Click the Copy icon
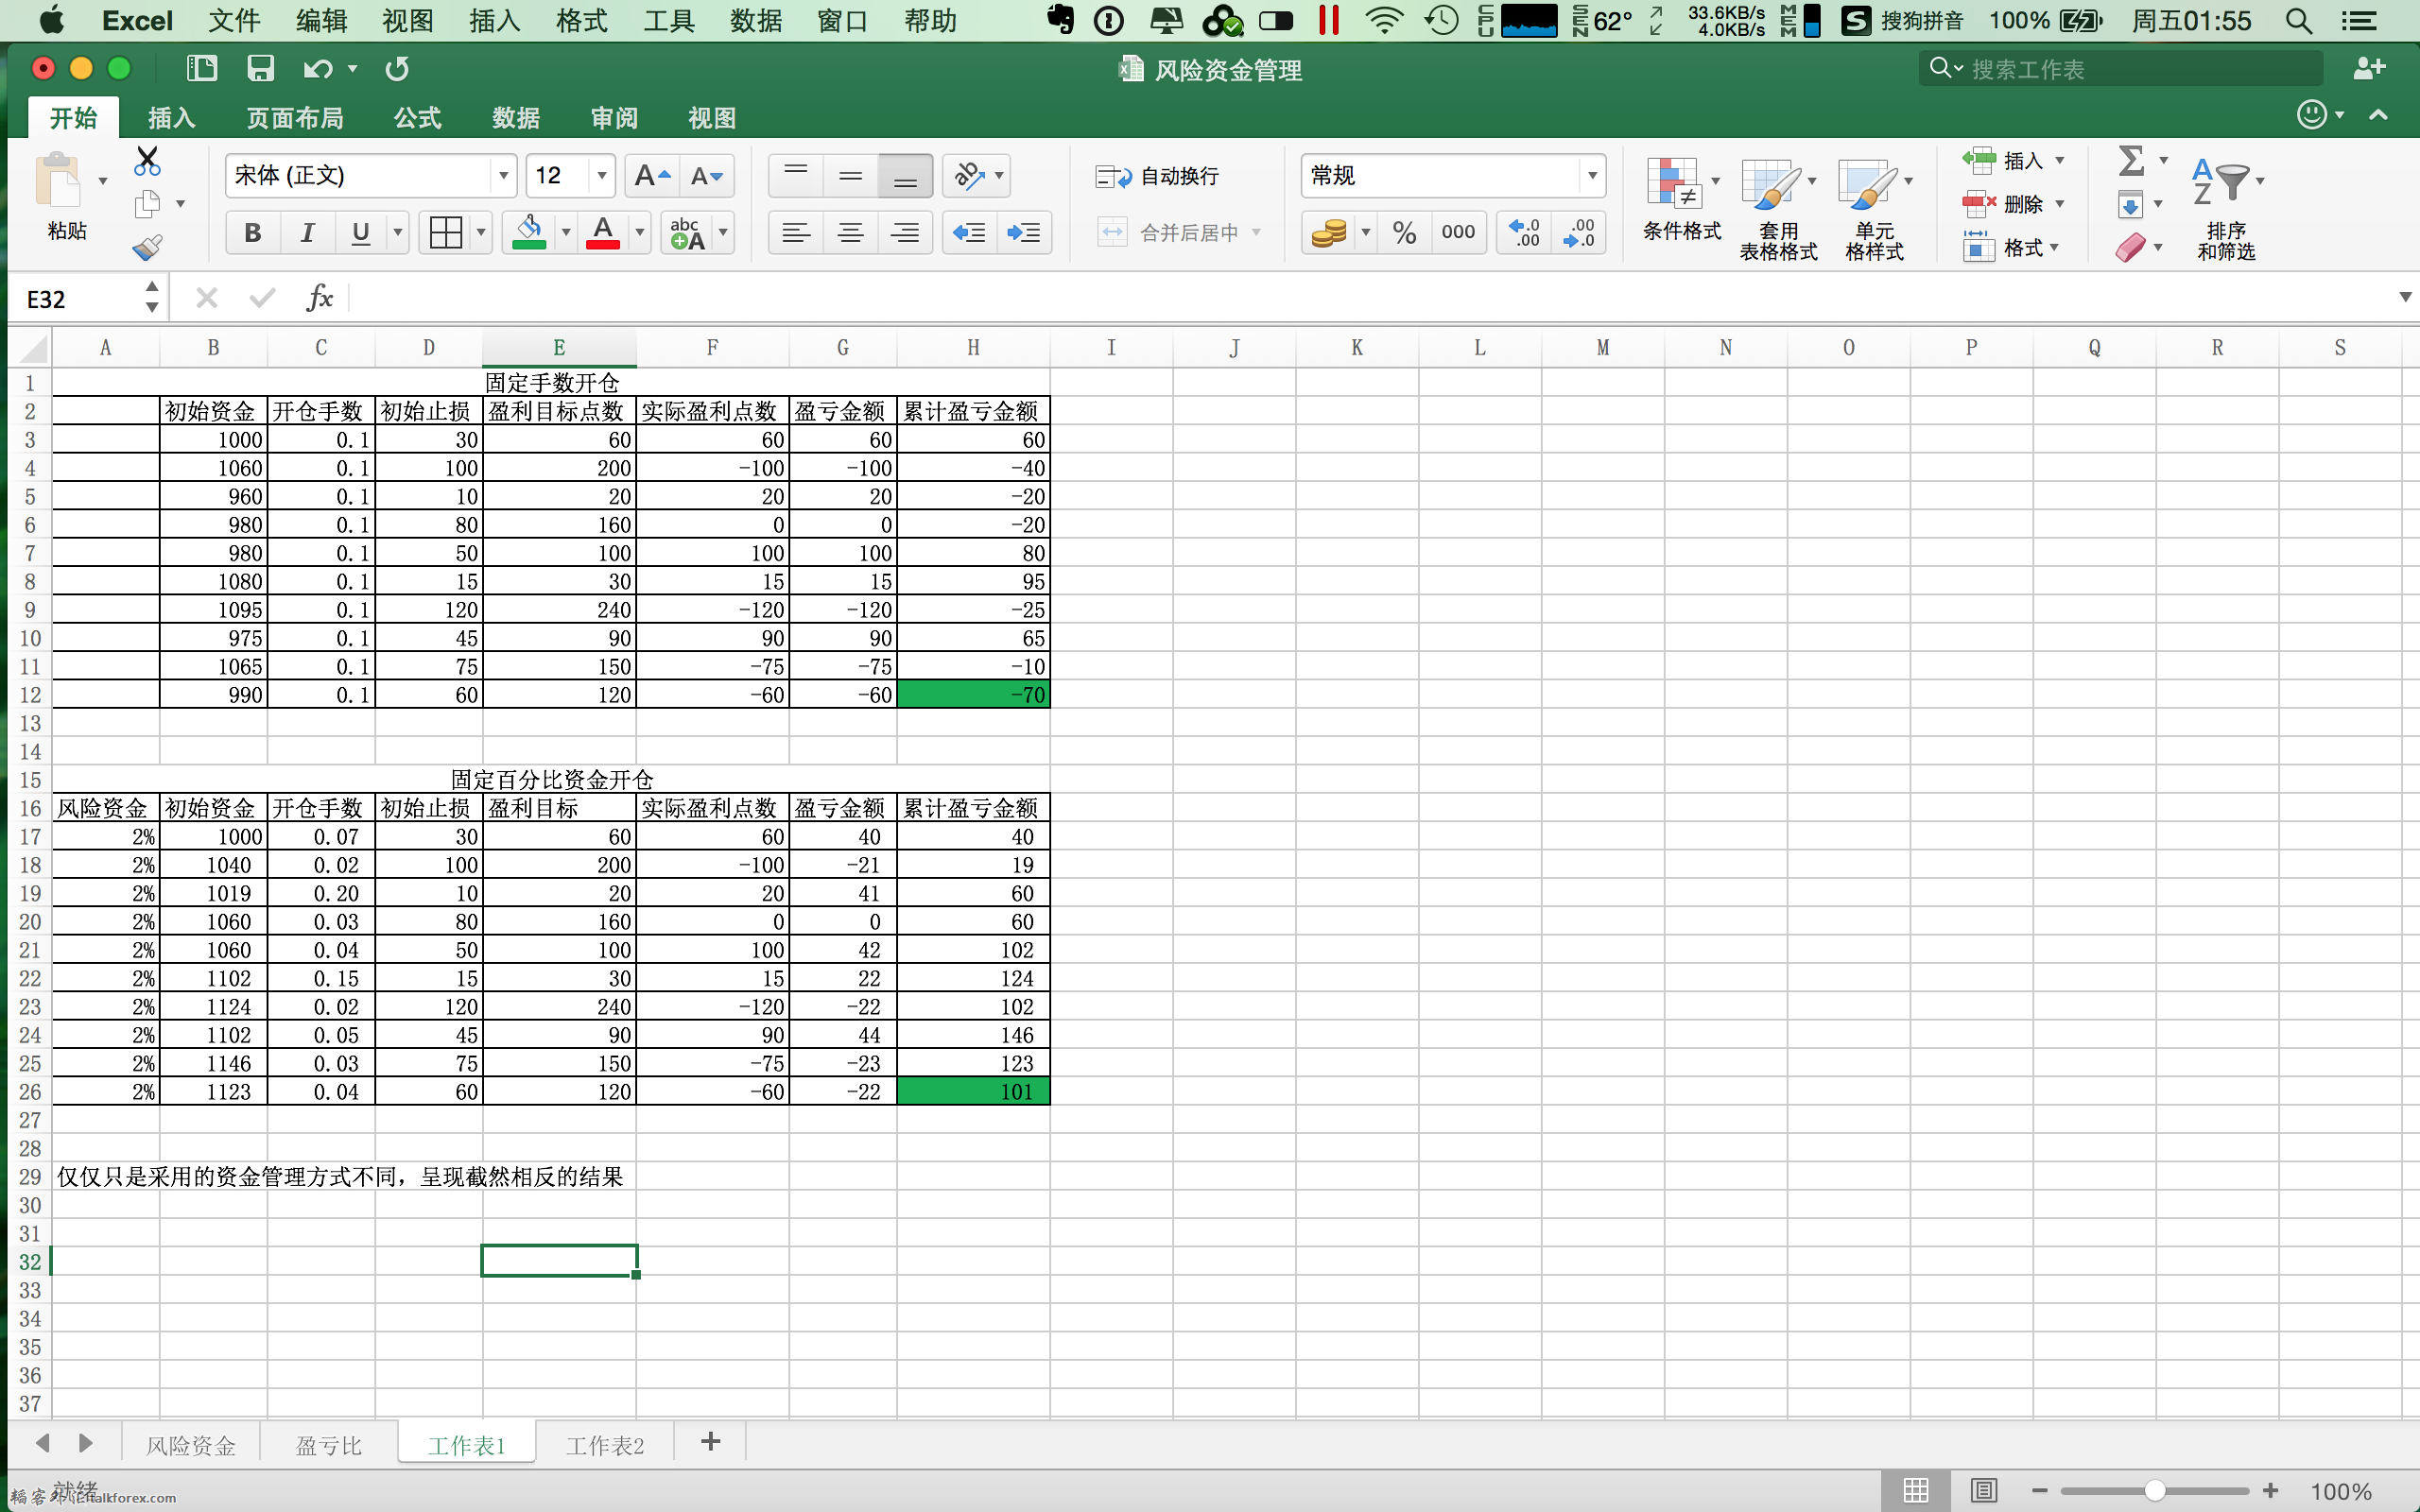2420x1512 pixels. [147, 204]
